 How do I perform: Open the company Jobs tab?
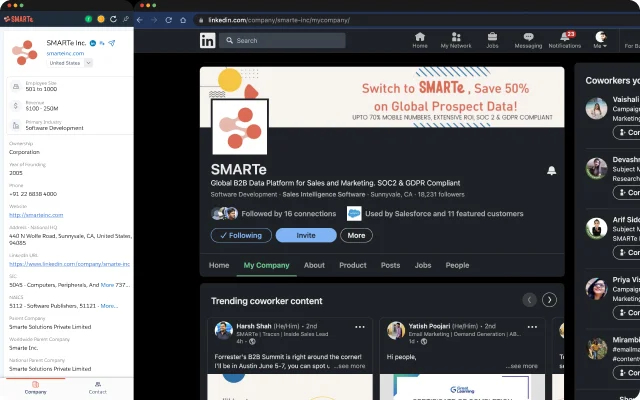[423, 265]
